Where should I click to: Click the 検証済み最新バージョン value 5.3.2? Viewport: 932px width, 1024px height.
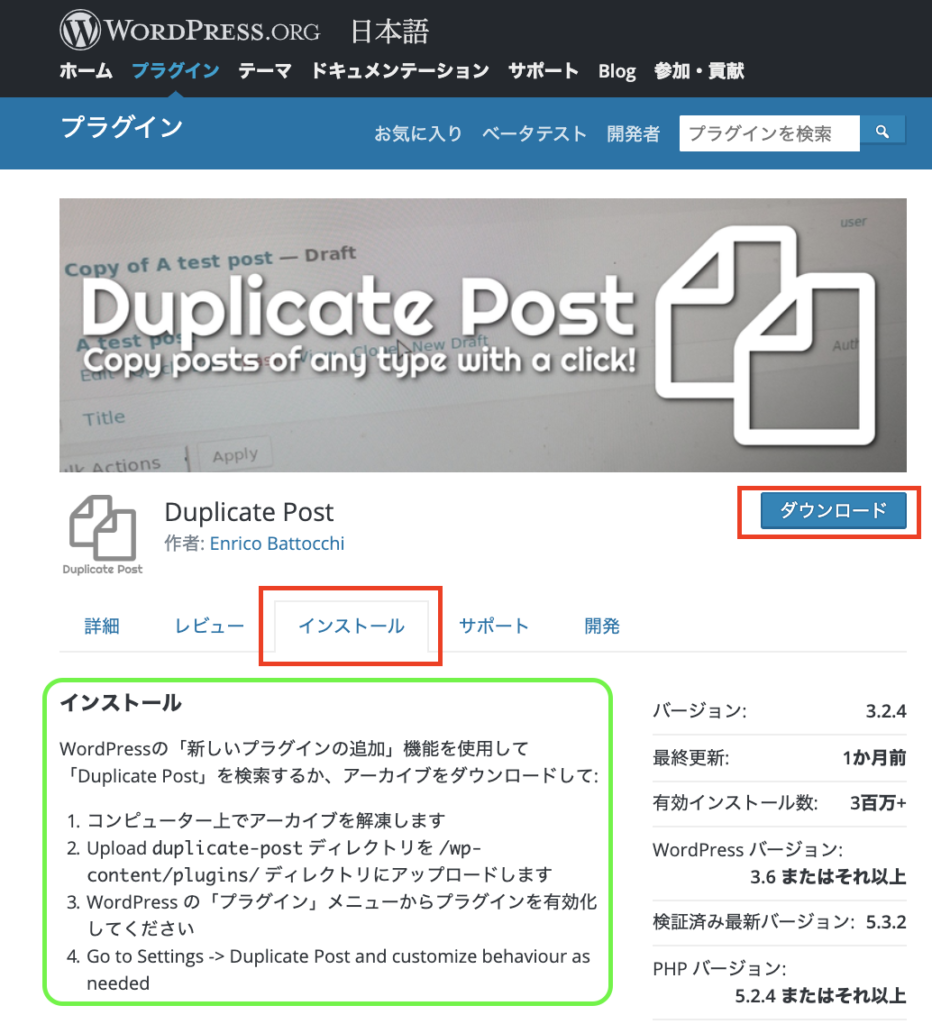(x=886, y=922)
